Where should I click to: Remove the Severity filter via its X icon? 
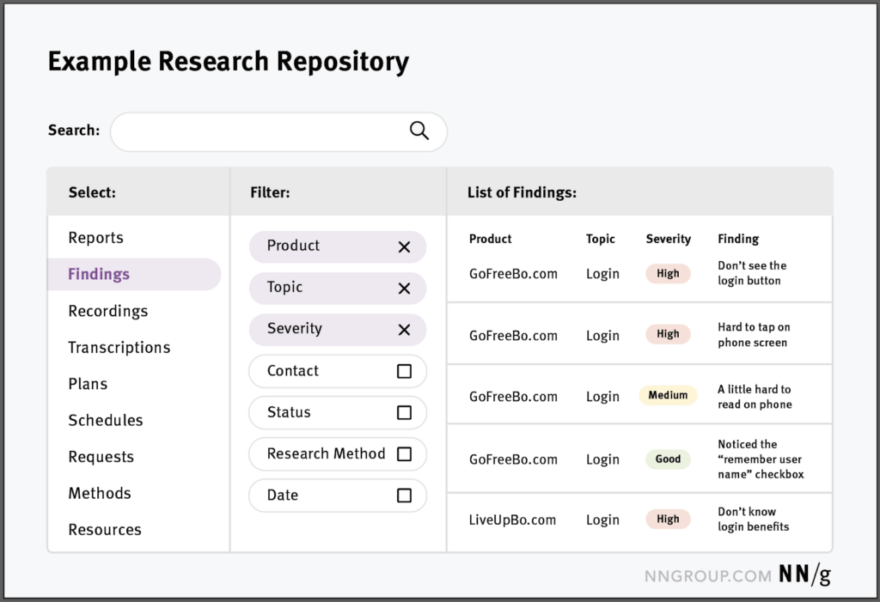click(x=404, y=329)
